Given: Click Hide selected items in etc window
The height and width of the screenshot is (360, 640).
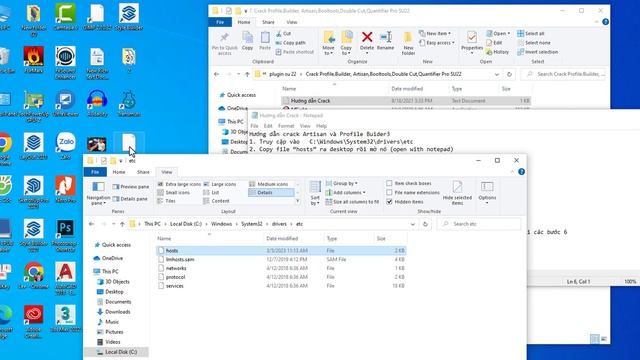Looking at the screenshot, I should click(457, 193).
